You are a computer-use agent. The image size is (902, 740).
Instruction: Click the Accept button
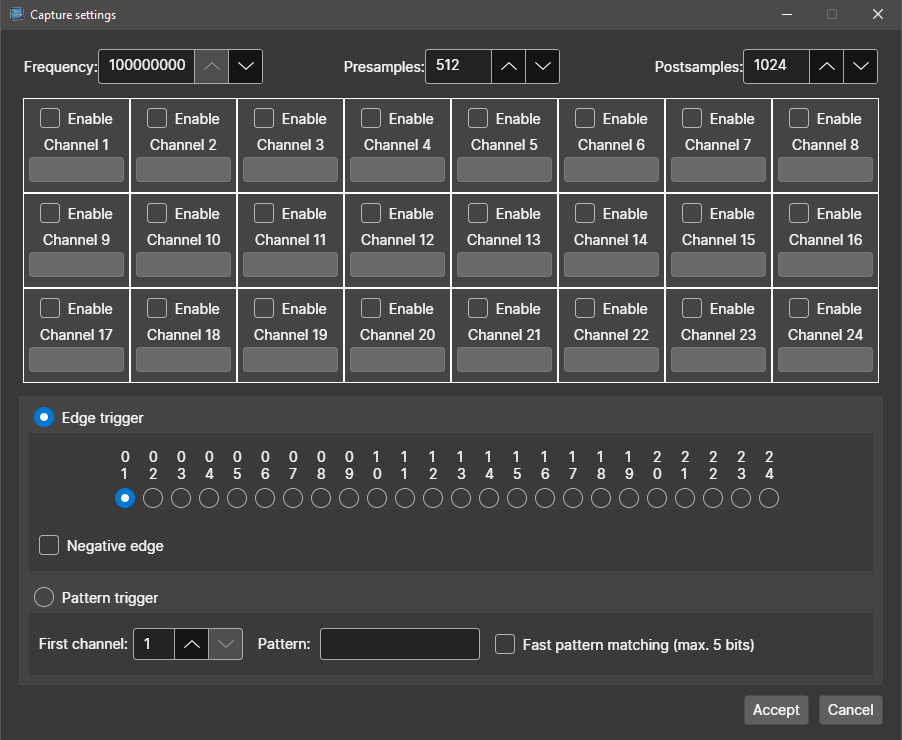[776, 710]
